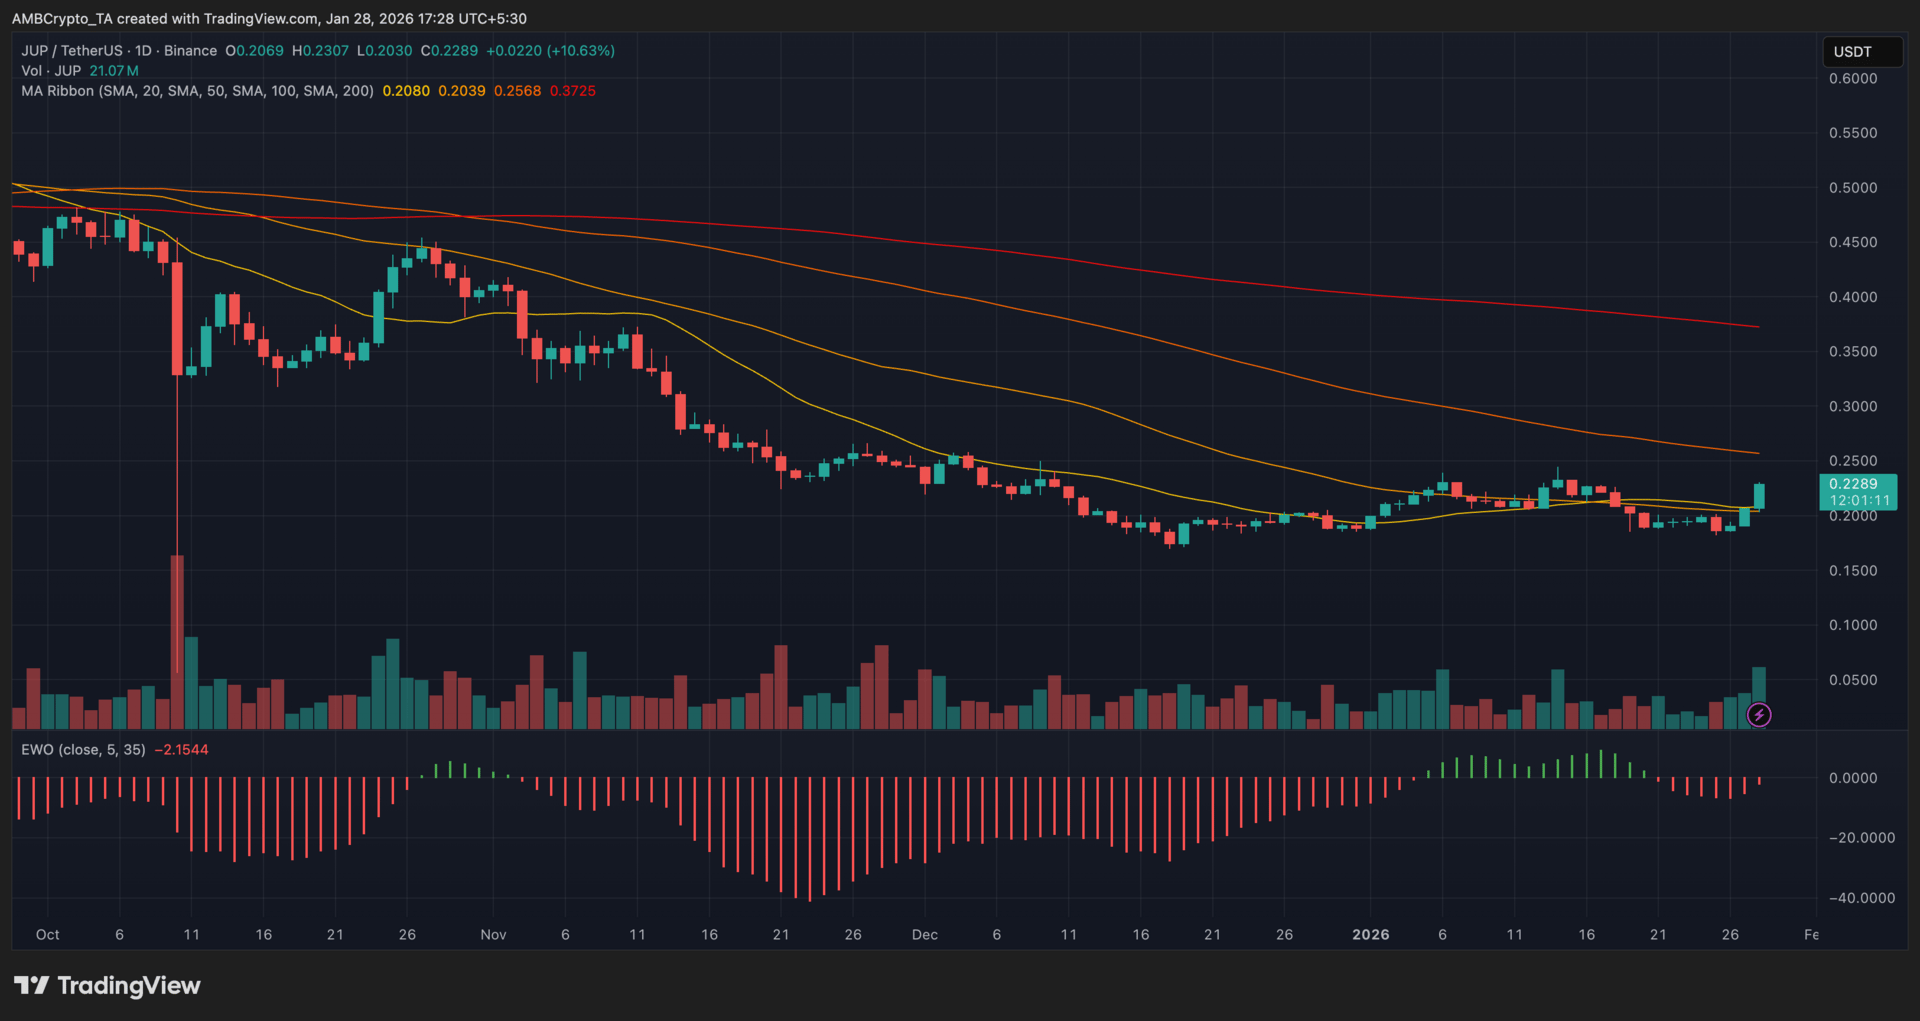Click the 0.1500 price axis label
Screen dimensions: 1920x1021
tap(1853, 571)
